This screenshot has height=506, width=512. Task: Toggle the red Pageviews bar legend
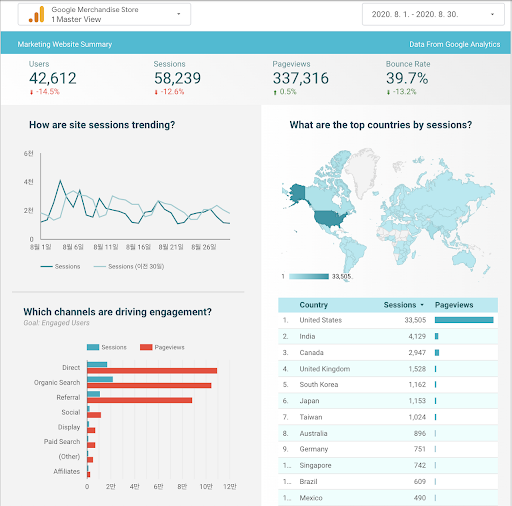tap(162, 347)
